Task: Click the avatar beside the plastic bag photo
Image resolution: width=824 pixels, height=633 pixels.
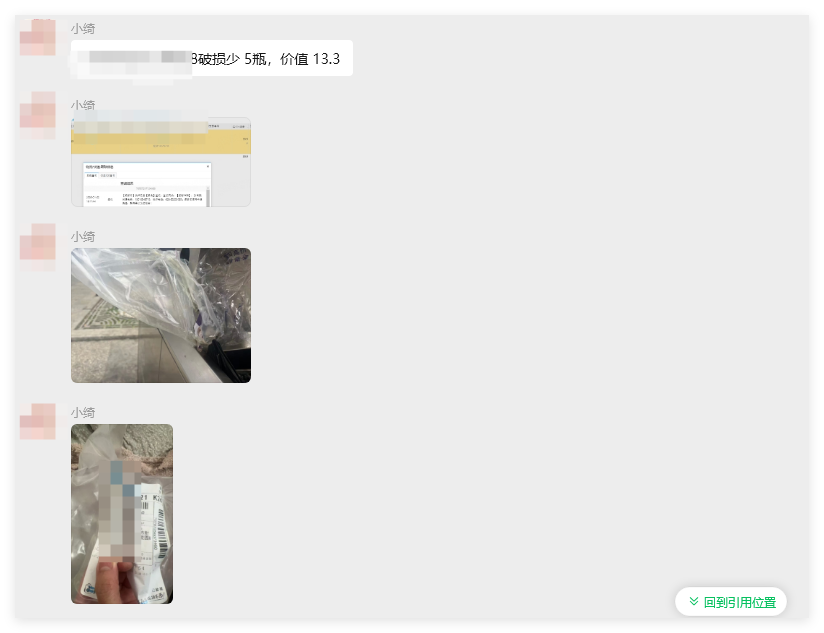Action: pos(38,244)
